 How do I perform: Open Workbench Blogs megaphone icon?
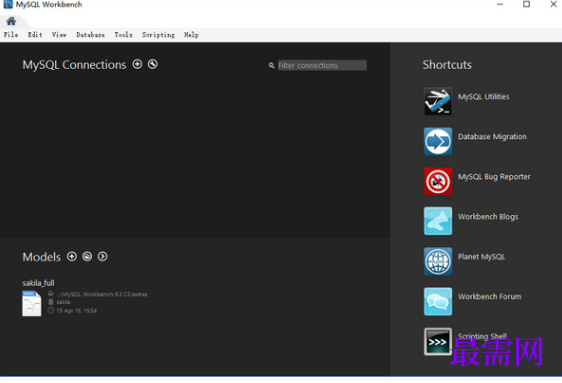pyautogui.click(x=438, y=221)
